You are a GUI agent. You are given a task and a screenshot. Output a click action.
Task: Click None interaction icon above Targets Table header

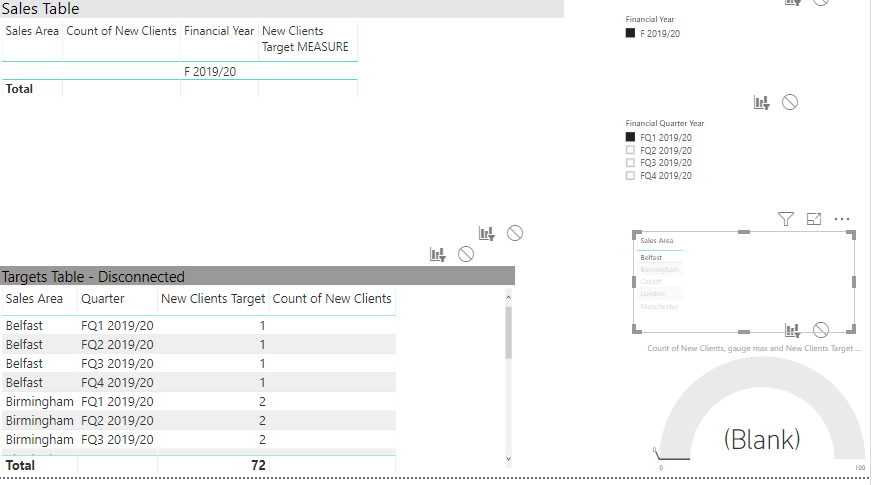465,255
